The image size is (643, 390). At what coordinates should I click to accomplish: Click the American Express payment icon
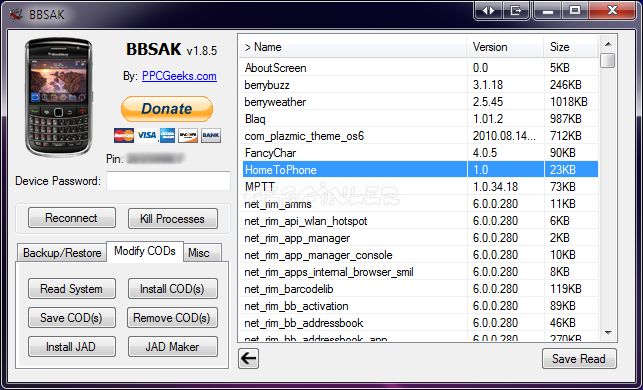click(x=167, y=135)
